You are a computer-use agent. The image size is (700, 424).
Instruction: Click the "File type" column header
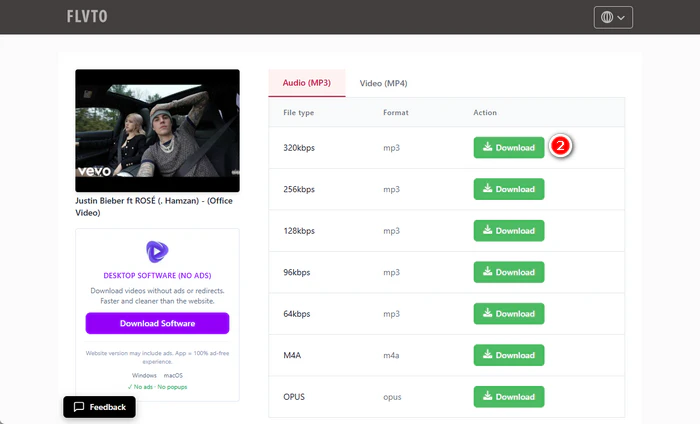299,112
